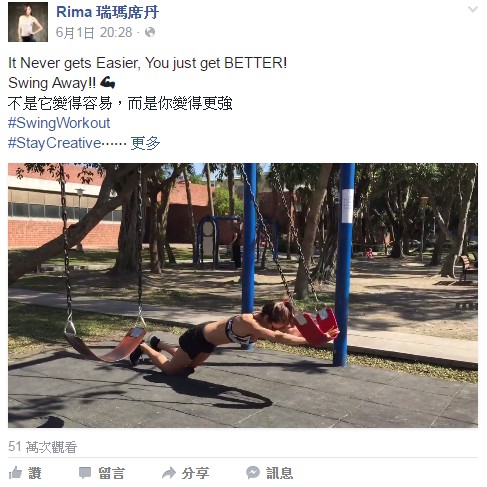Click the Chinese caption text line

(x=120, y=103)
